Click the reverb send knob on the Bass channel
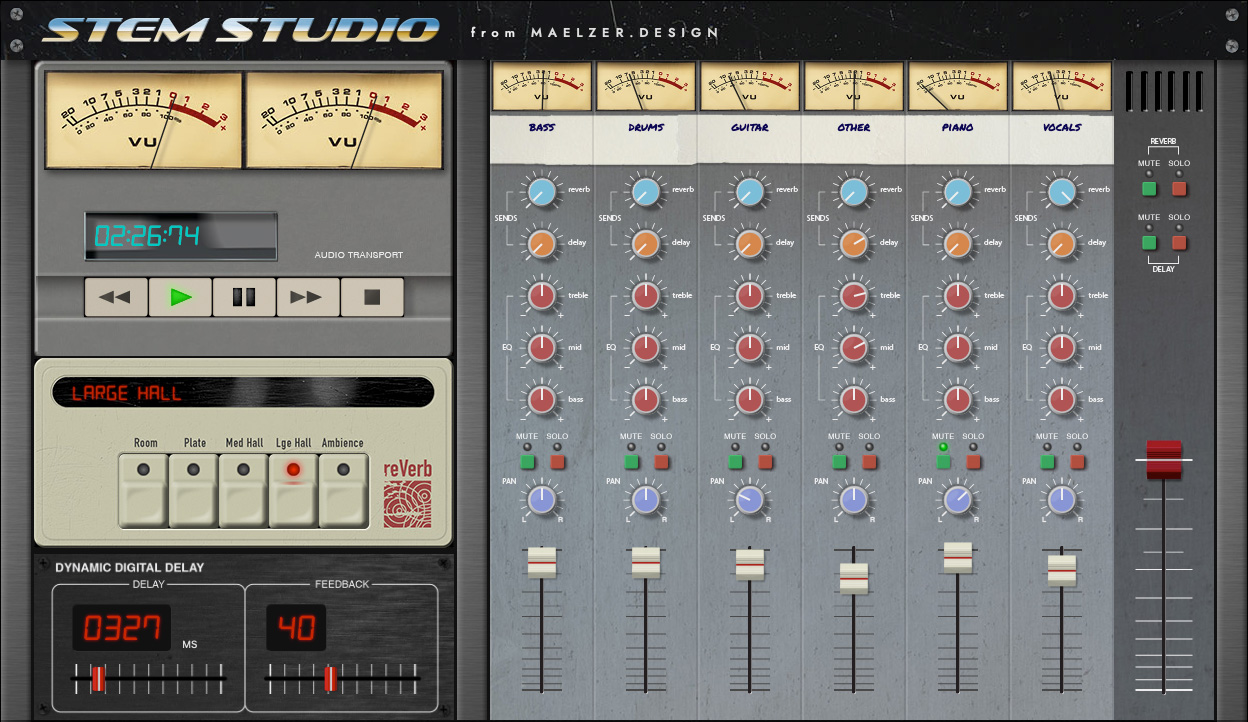The image size is (1248, 722). (x=541, y=190)
